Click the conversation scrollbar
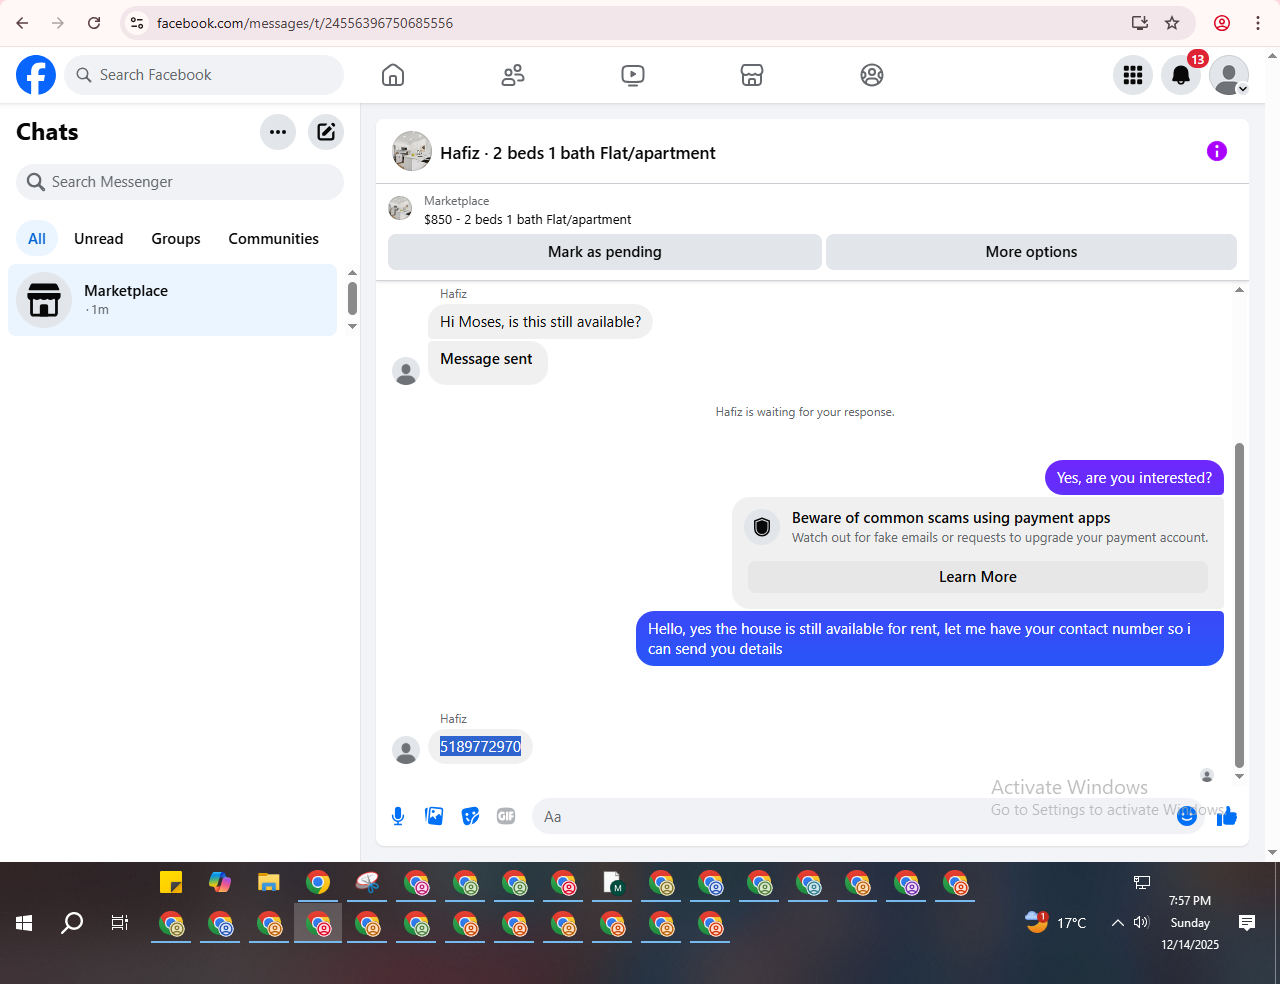Screen dimensions: 1280x984 point(1240,605)
